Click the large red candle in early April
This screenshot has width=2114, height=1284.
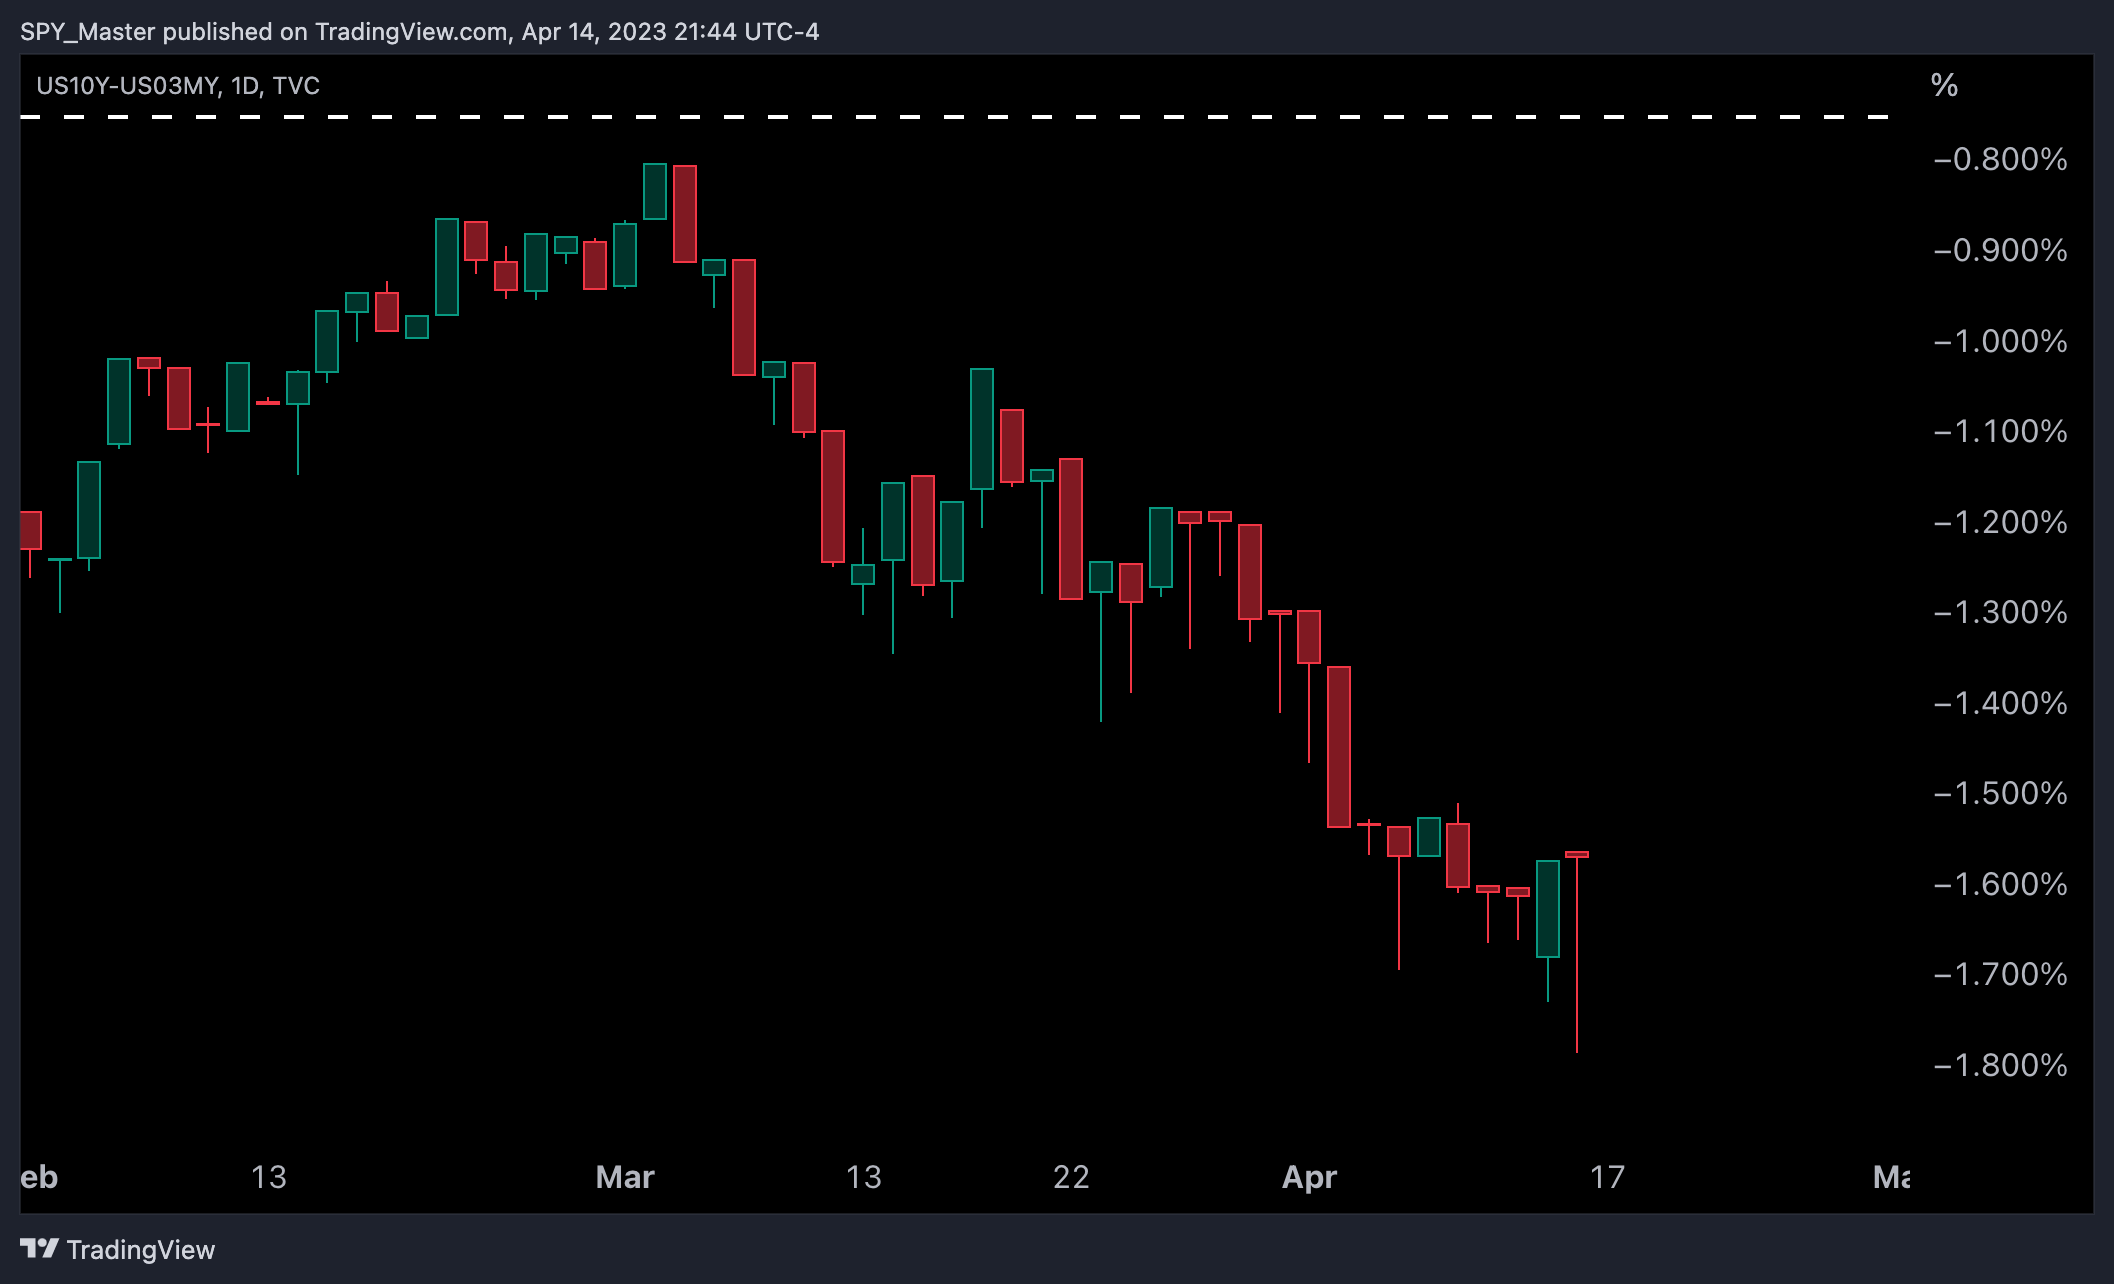point(1339,746)
